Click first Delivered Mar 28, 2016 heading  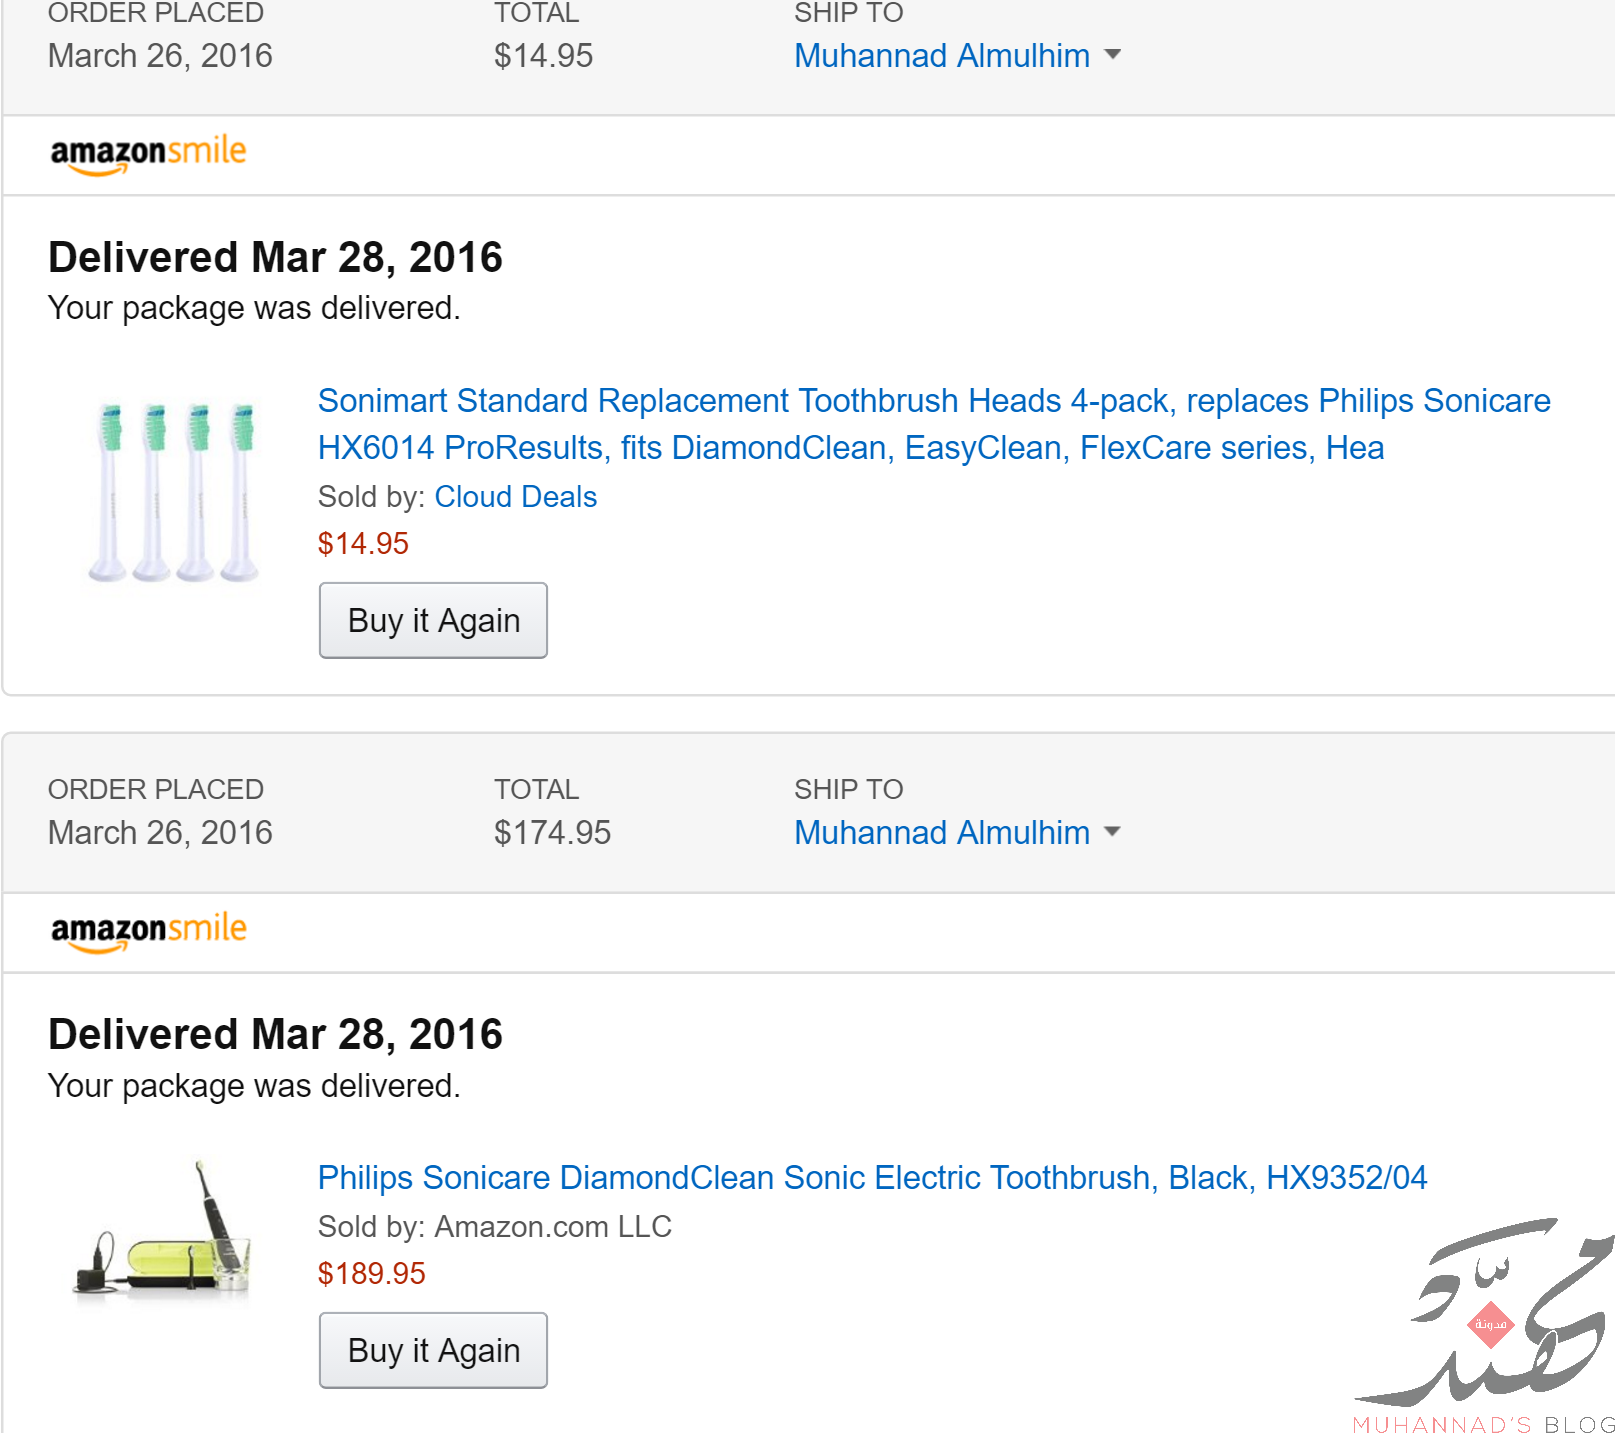pyautogui.click(x=275, y=257)
